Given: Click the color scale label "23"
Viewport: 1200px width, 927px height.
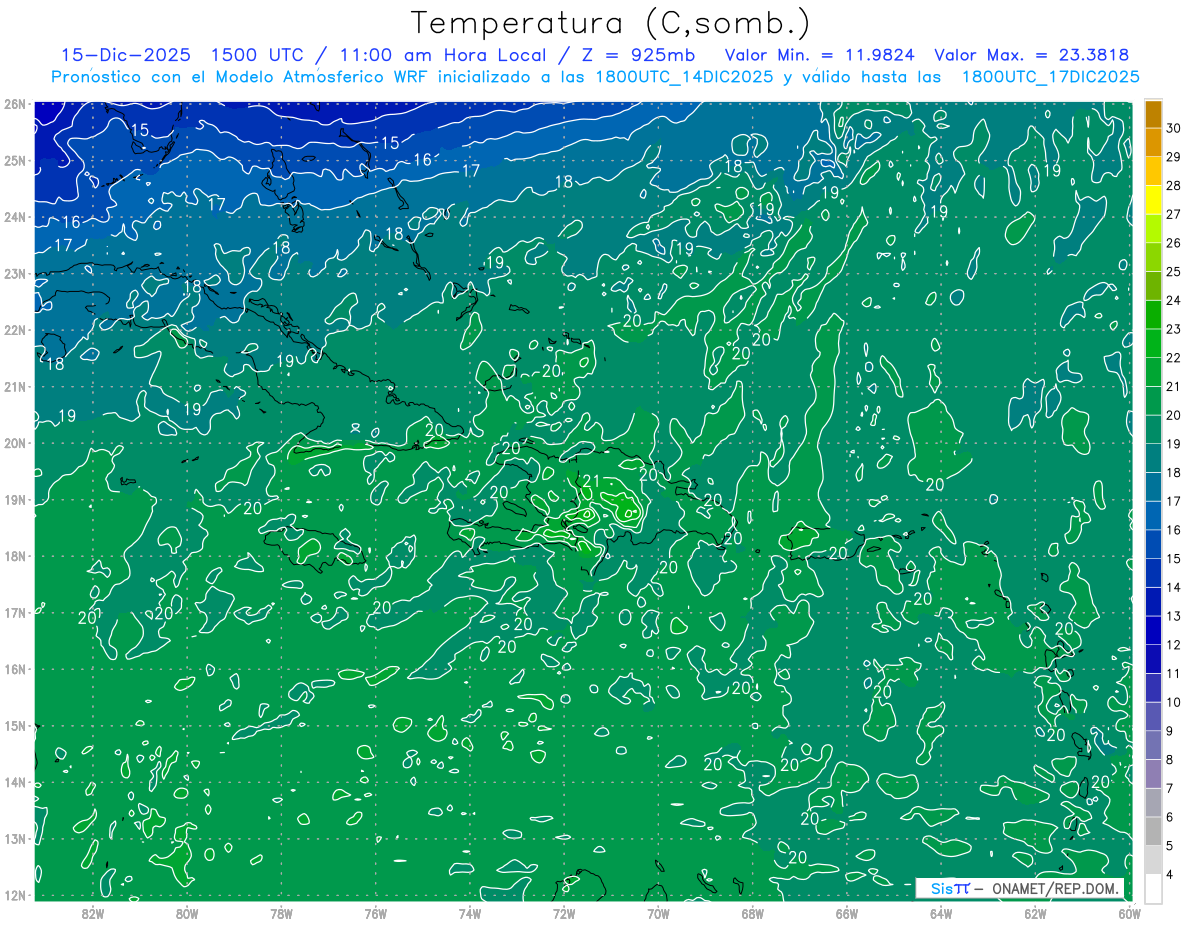Looking at the screenshot, I should (1174, 329).
